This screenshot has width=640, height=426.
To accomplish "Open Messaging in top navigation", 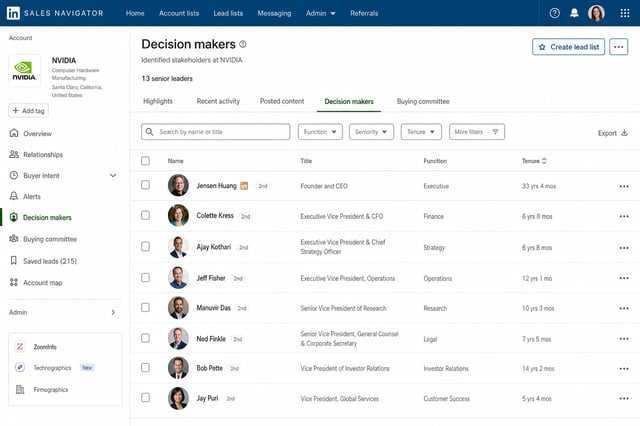I will 274,13.
